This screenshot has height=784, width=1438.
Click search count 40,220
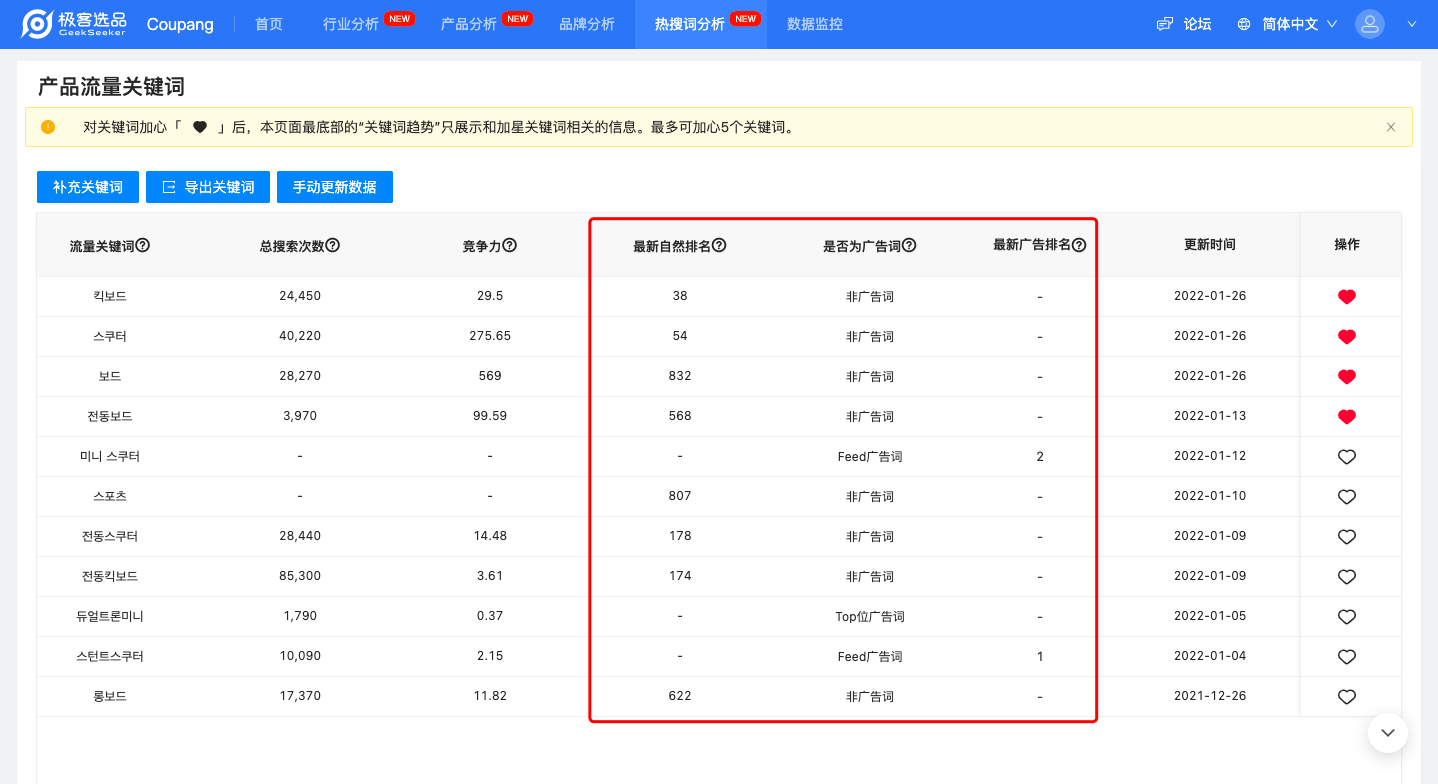[300, 337]
